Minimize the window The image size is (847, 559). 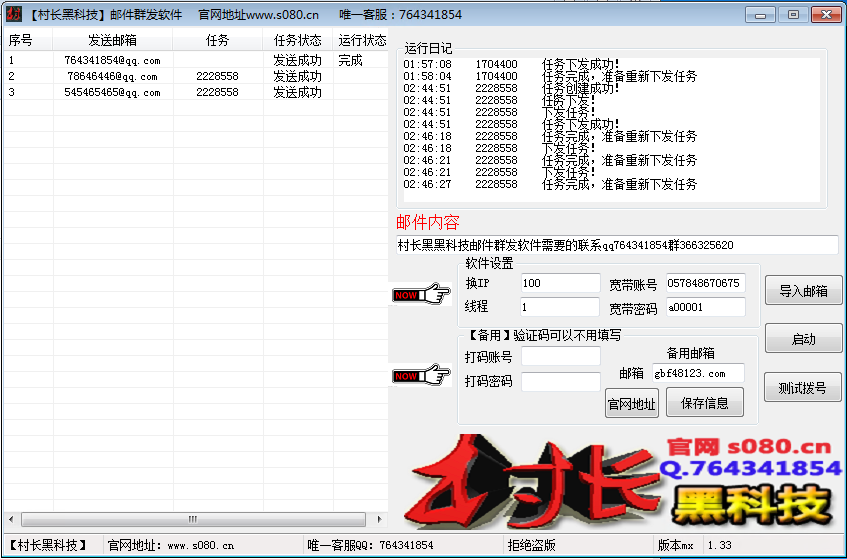coord(761,15)
